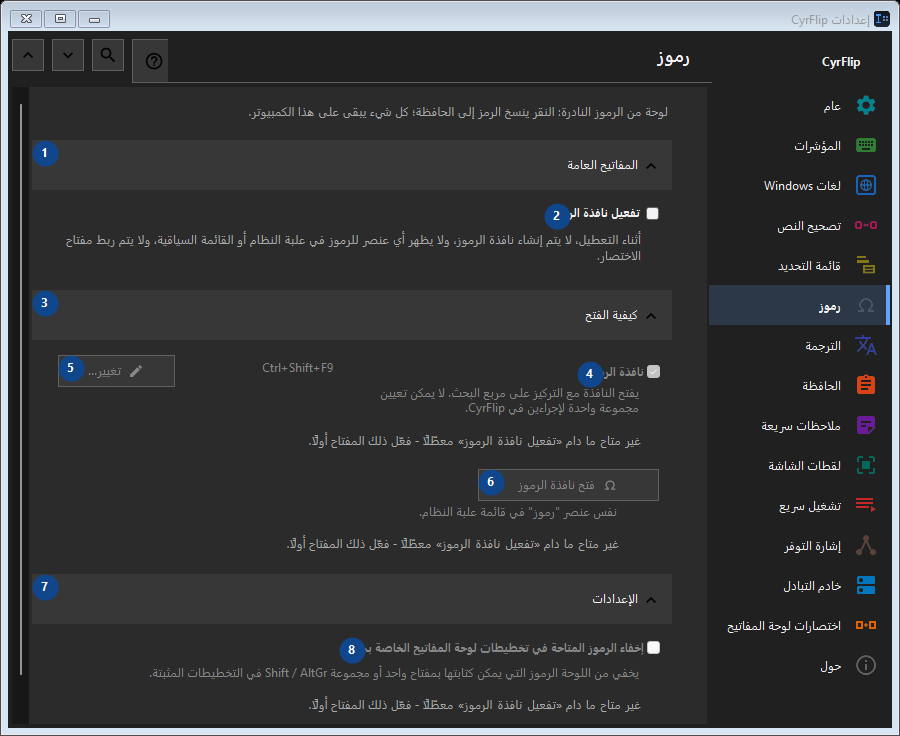Click the CyrFlip sidebar title
This screenshot has height=736, width=900.
point(841,62)
